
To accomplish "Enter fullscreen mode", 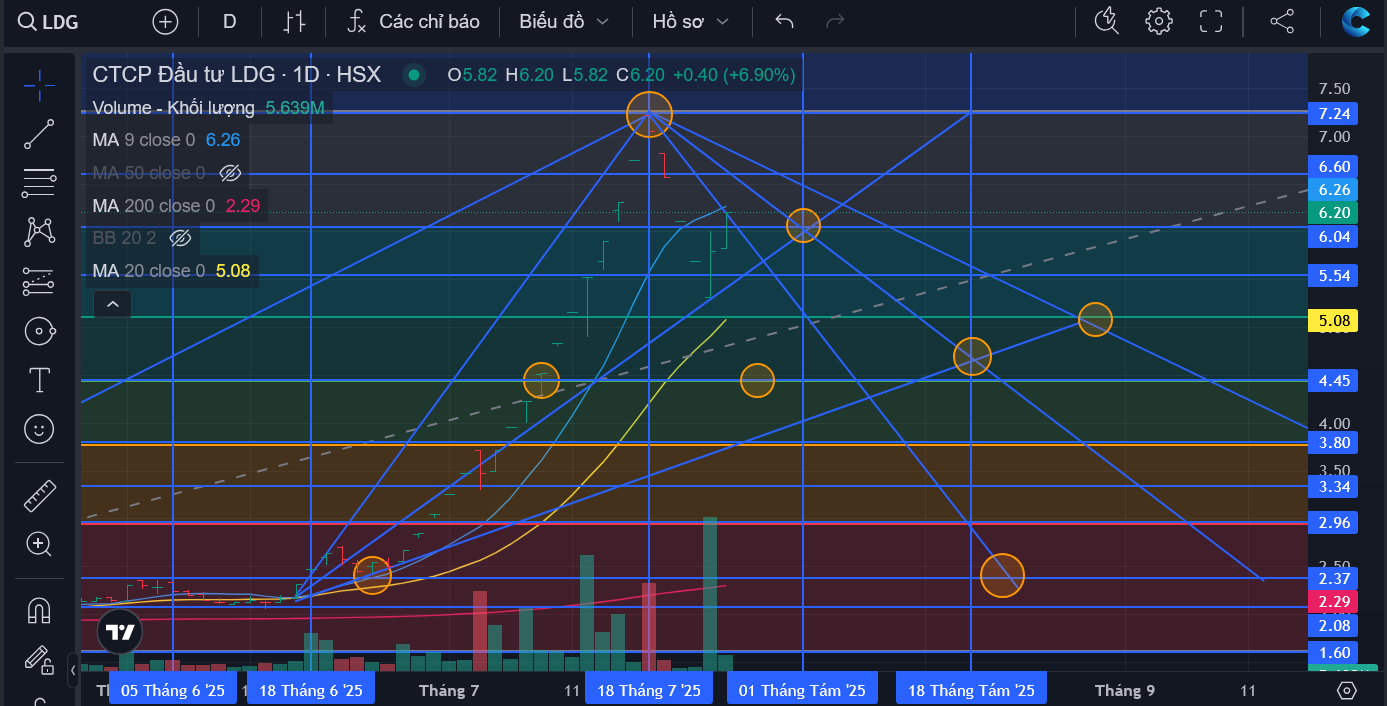I will 1211,21.
